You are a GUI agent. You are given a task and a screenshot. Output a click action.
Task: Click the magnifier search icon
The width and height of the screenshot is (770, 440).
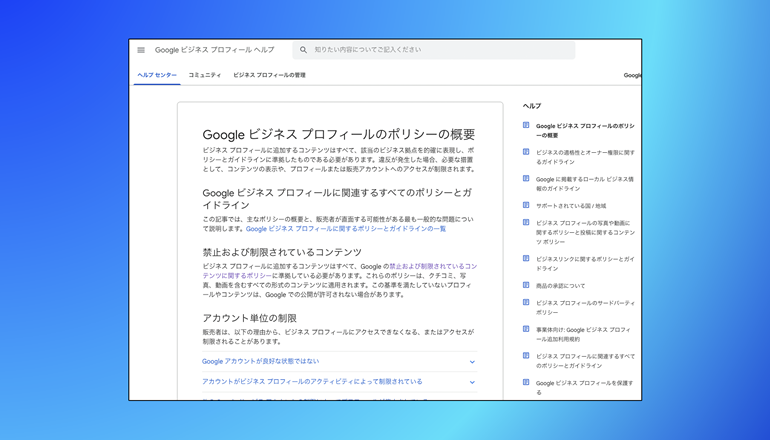[x=303, y=50]
